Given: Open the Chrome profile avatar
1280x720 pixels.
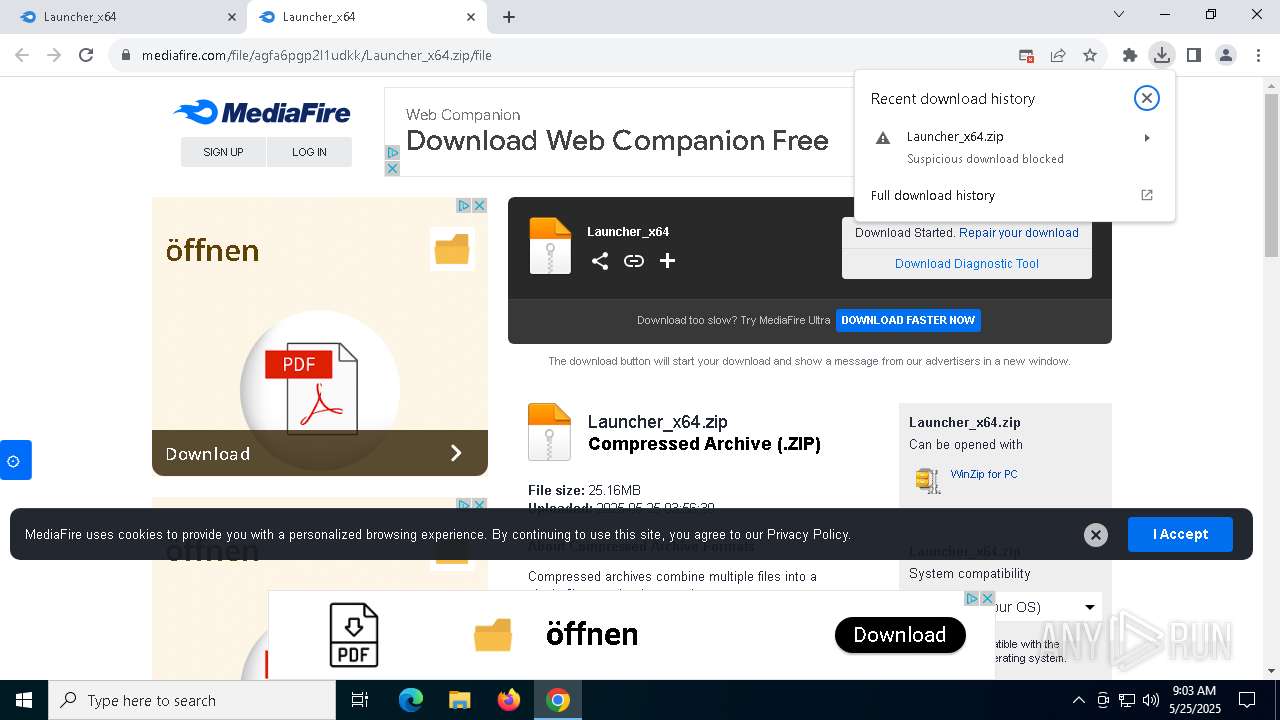Looking at the screenshot, I should (1226, 55).
